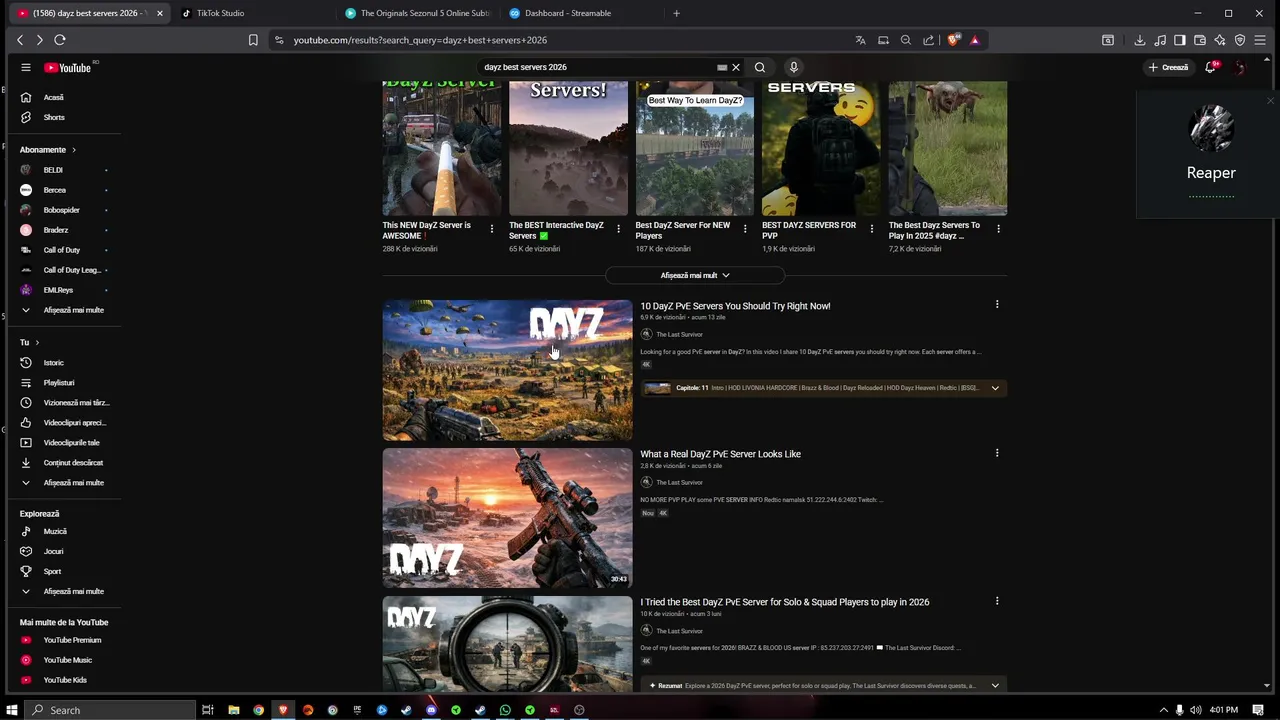The image size is (1280, 720).
Task: Switch to The Originals Sezonul 5 tab
Action: [x=418, y=13]
